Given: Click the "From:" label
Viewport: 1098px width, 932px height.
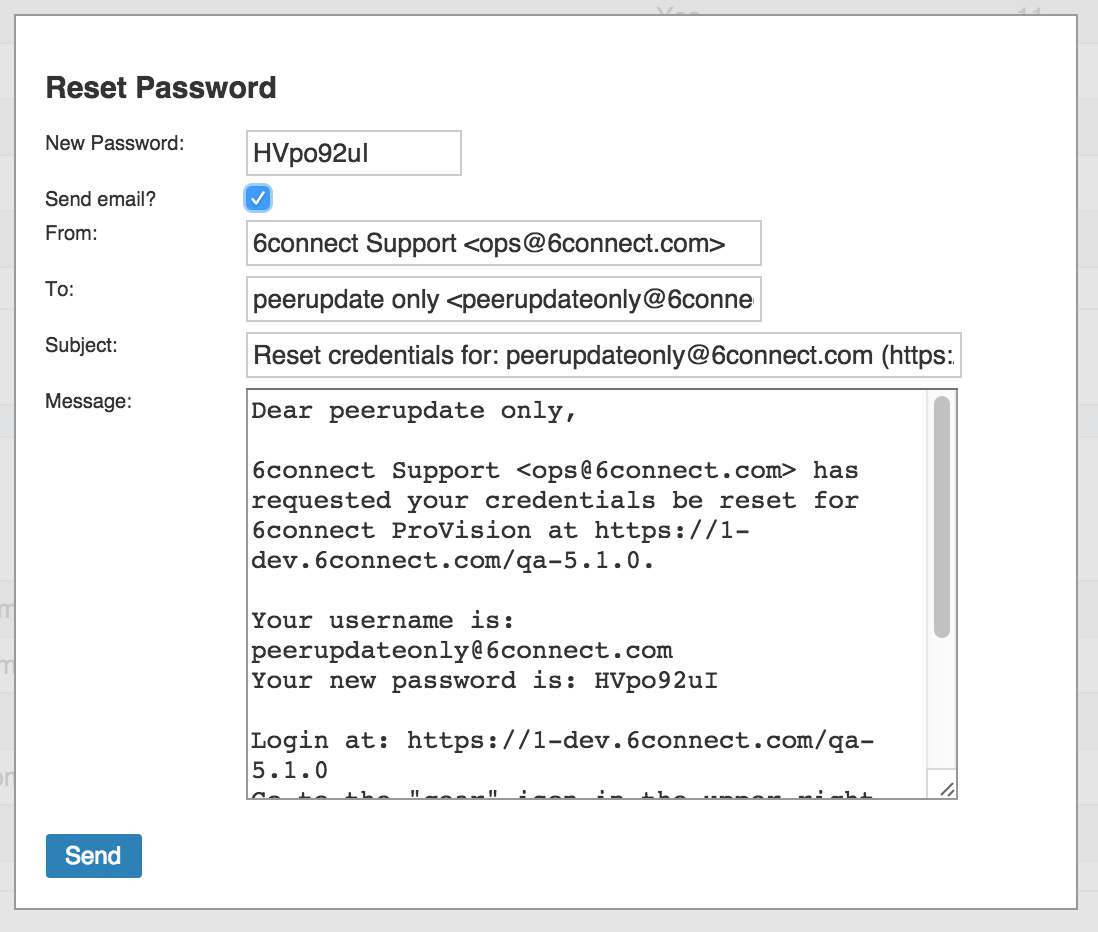Looking at the screenshot, I should click(69, 234).
